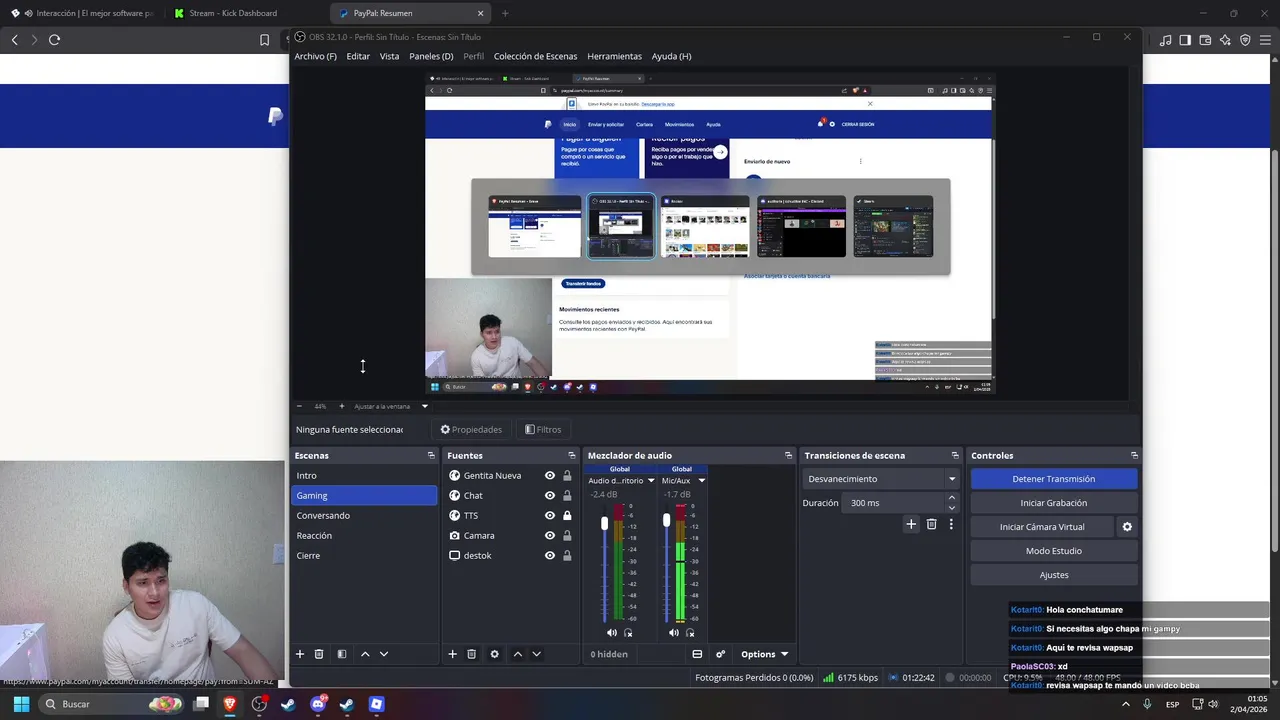The image size is (1280, 720).
Task: Open Colección de Escenas menu
Action: [x=535, y=56]
